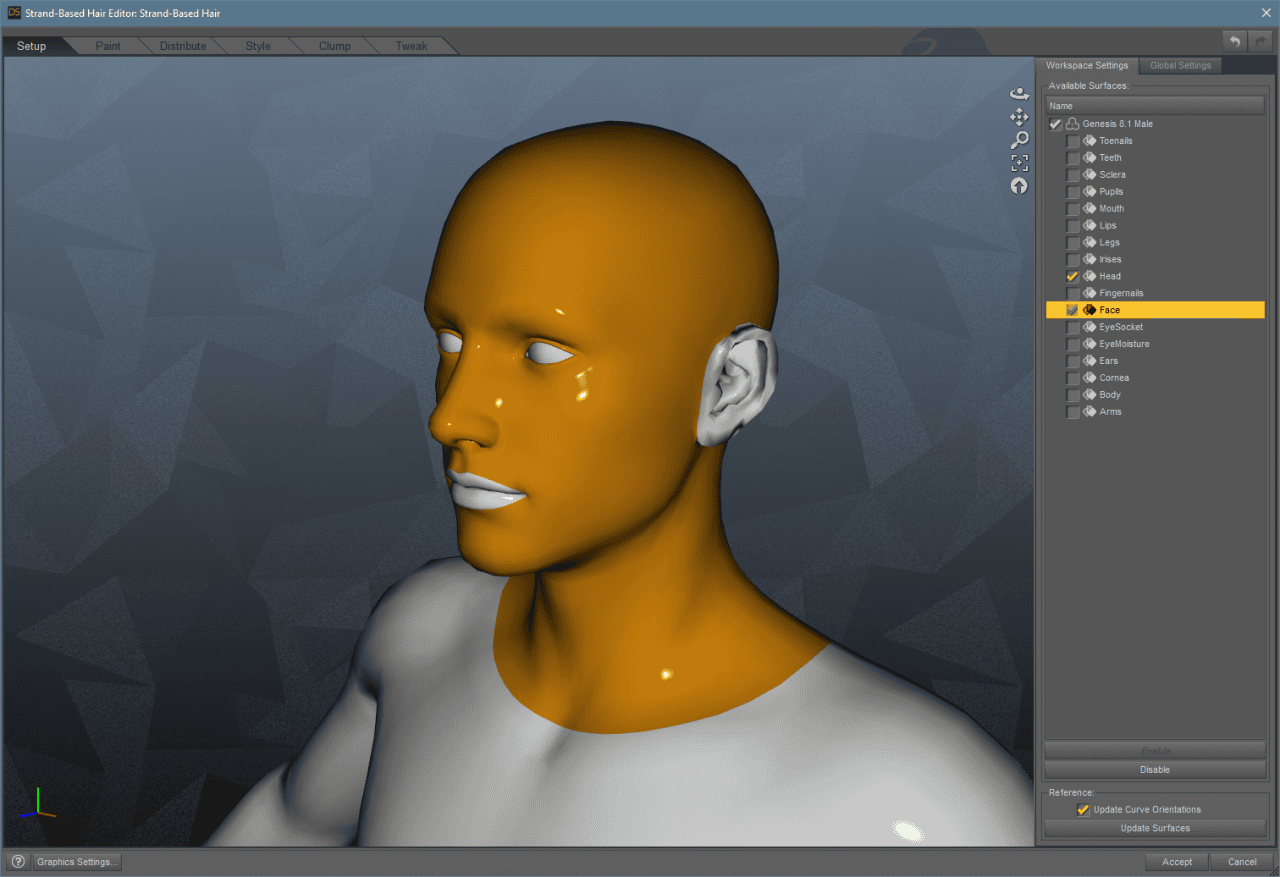1280x877 pixels.
Task: Click the redo arrow icon
Action: coord(1259,41)
